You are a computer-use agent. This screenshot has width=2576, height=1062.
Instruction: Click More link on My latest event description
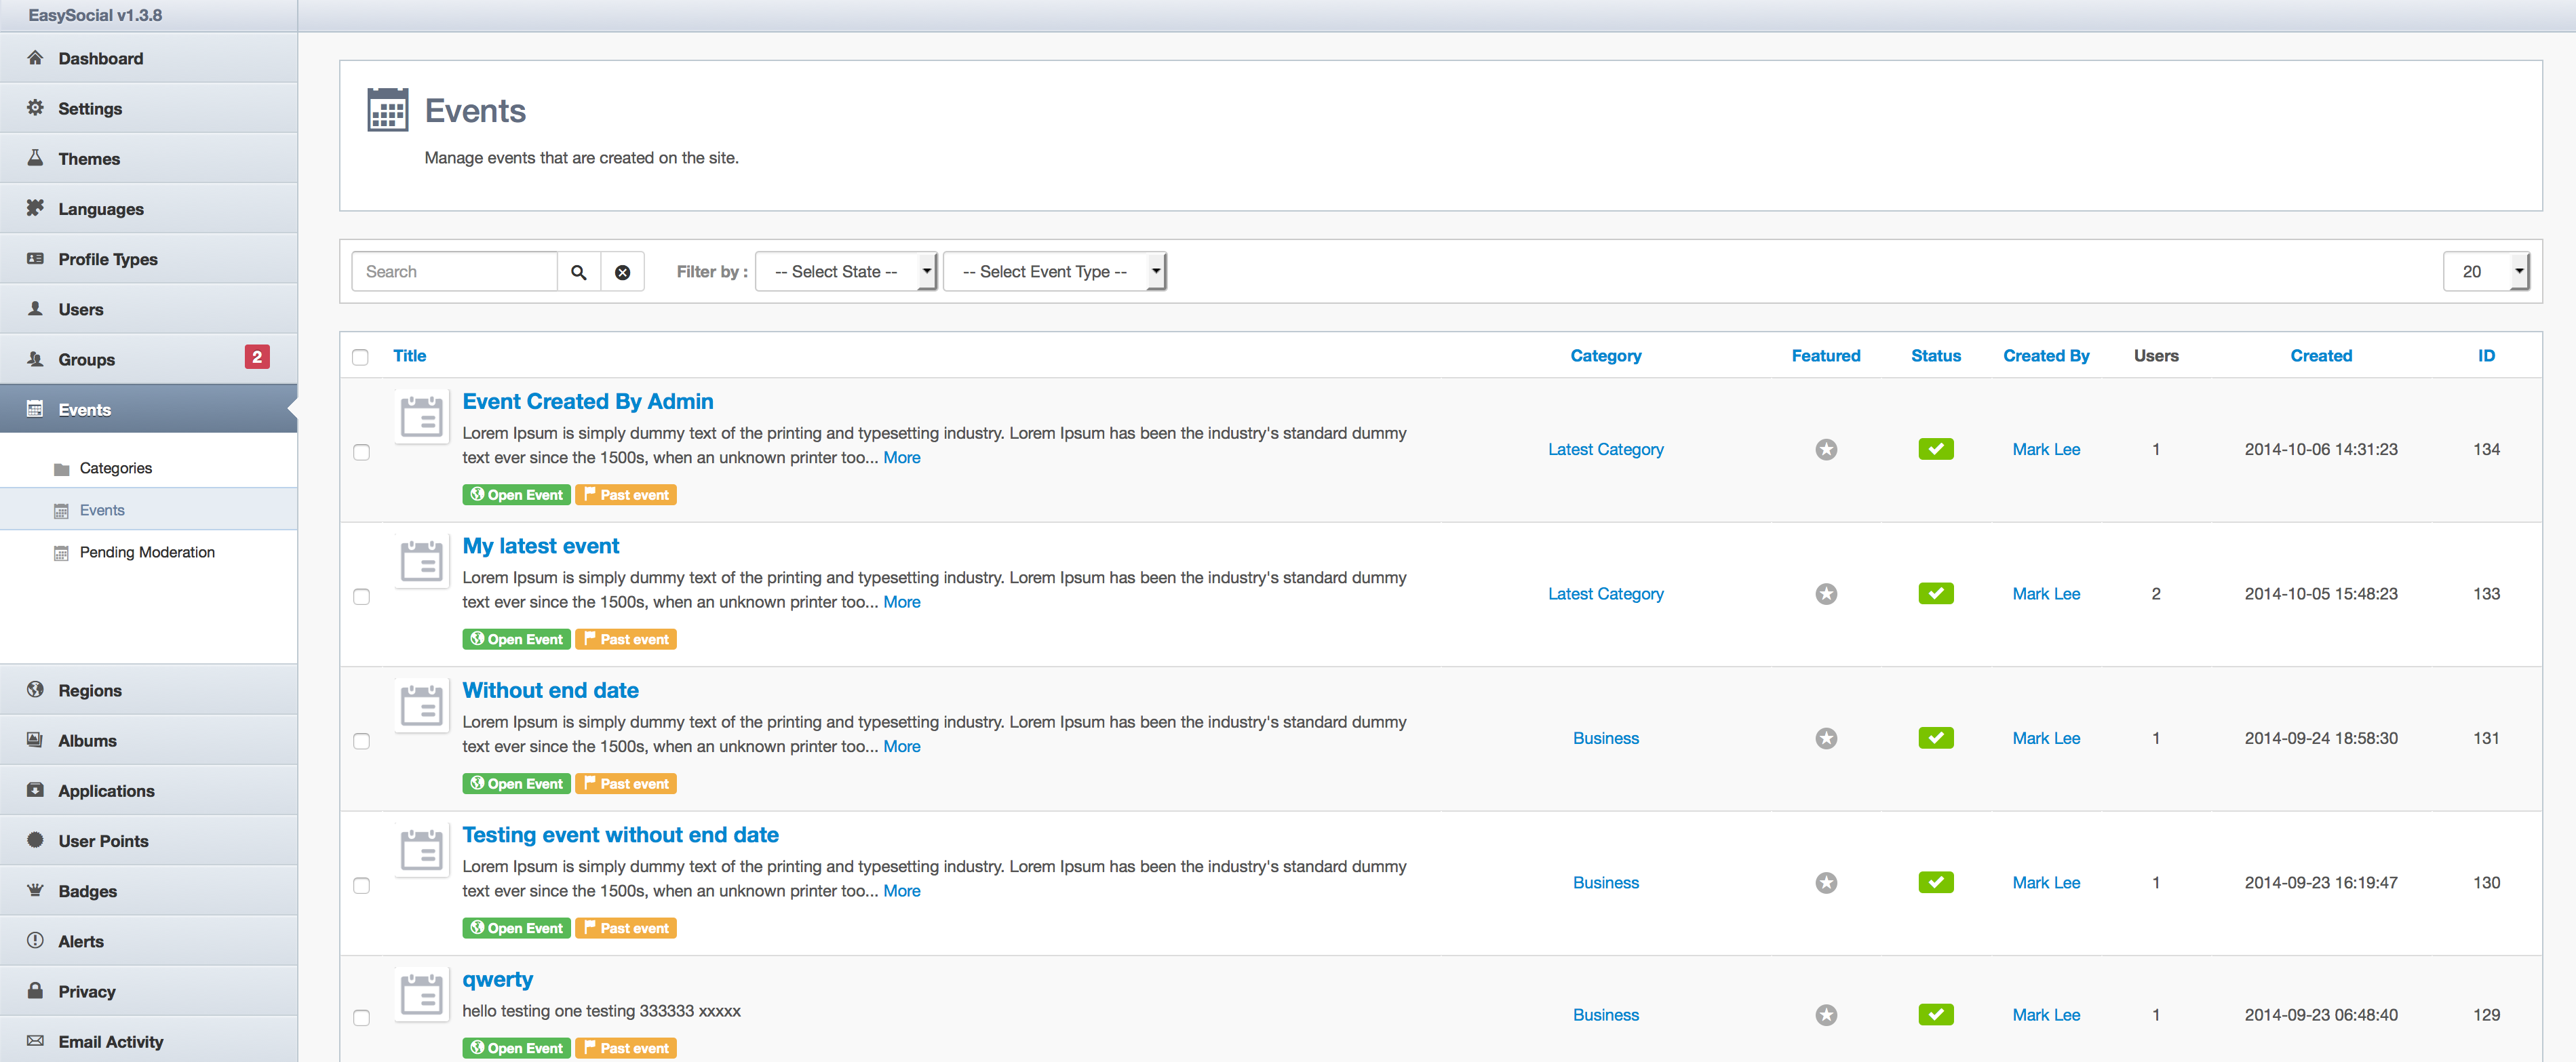tap(901, 602)
